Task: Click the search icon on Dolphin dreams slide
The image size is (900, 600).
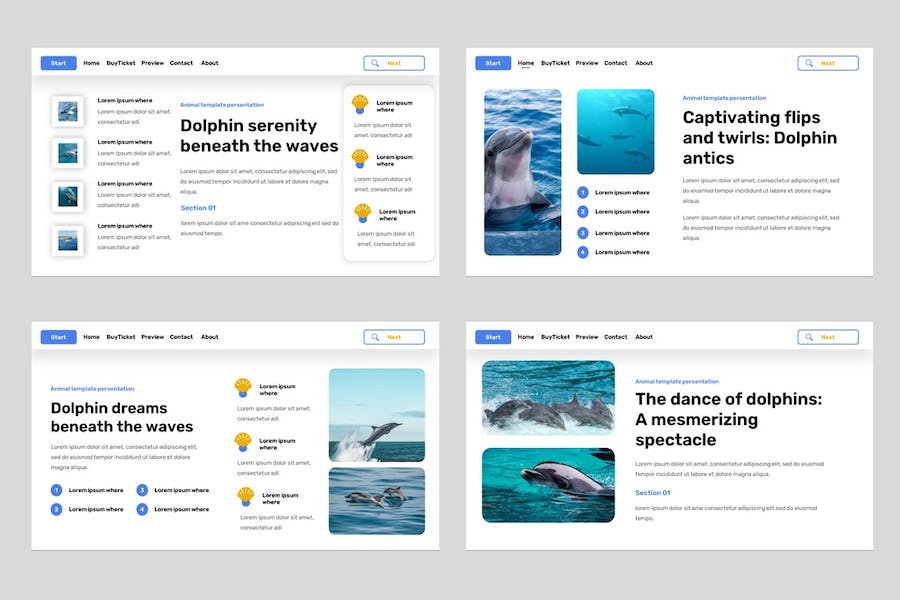Action: pyautogui.click(x=375, y=337)
